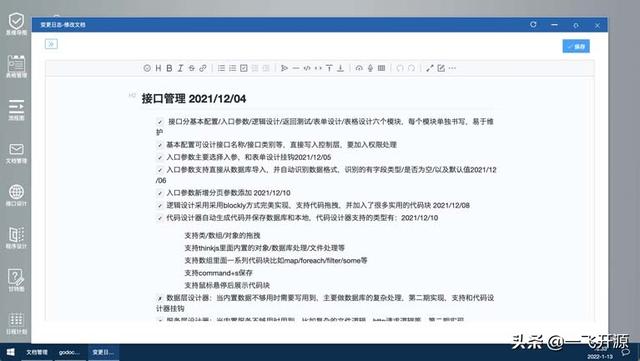Open 日程计划 grid icon in the sidebar
The height and width of the screenshot is (361, 640).
(16, 323)
